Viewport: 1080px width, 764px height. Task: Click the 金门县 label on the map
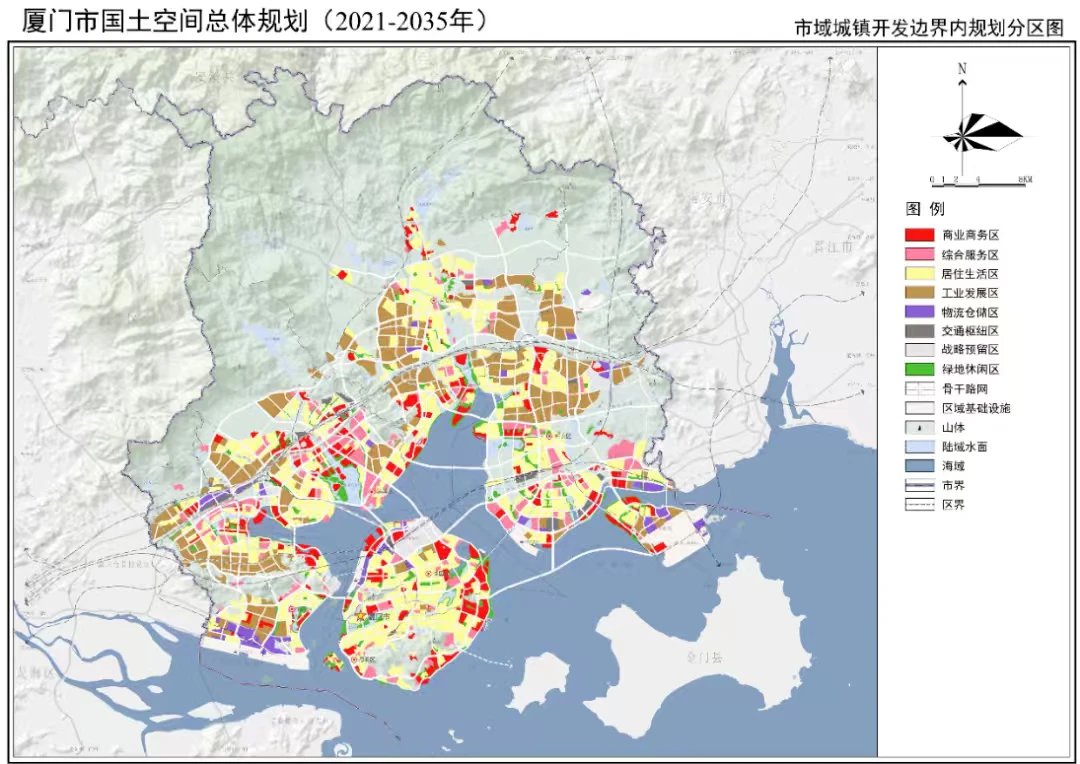click(705, 657)
